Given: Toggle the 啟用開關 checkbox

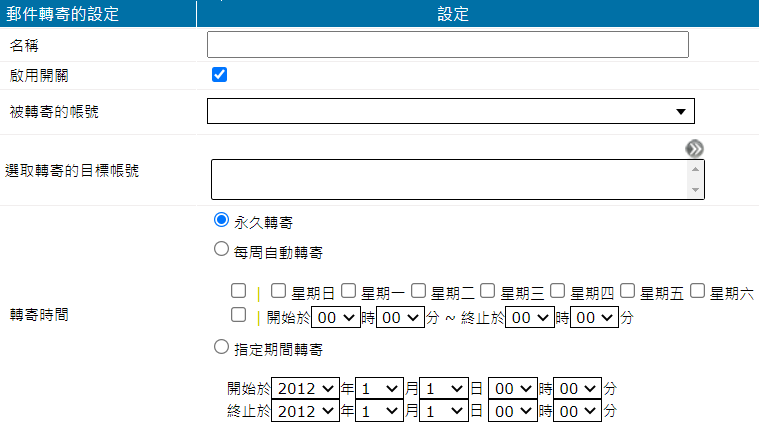Looking at the screenshot, I should [219, 75].
